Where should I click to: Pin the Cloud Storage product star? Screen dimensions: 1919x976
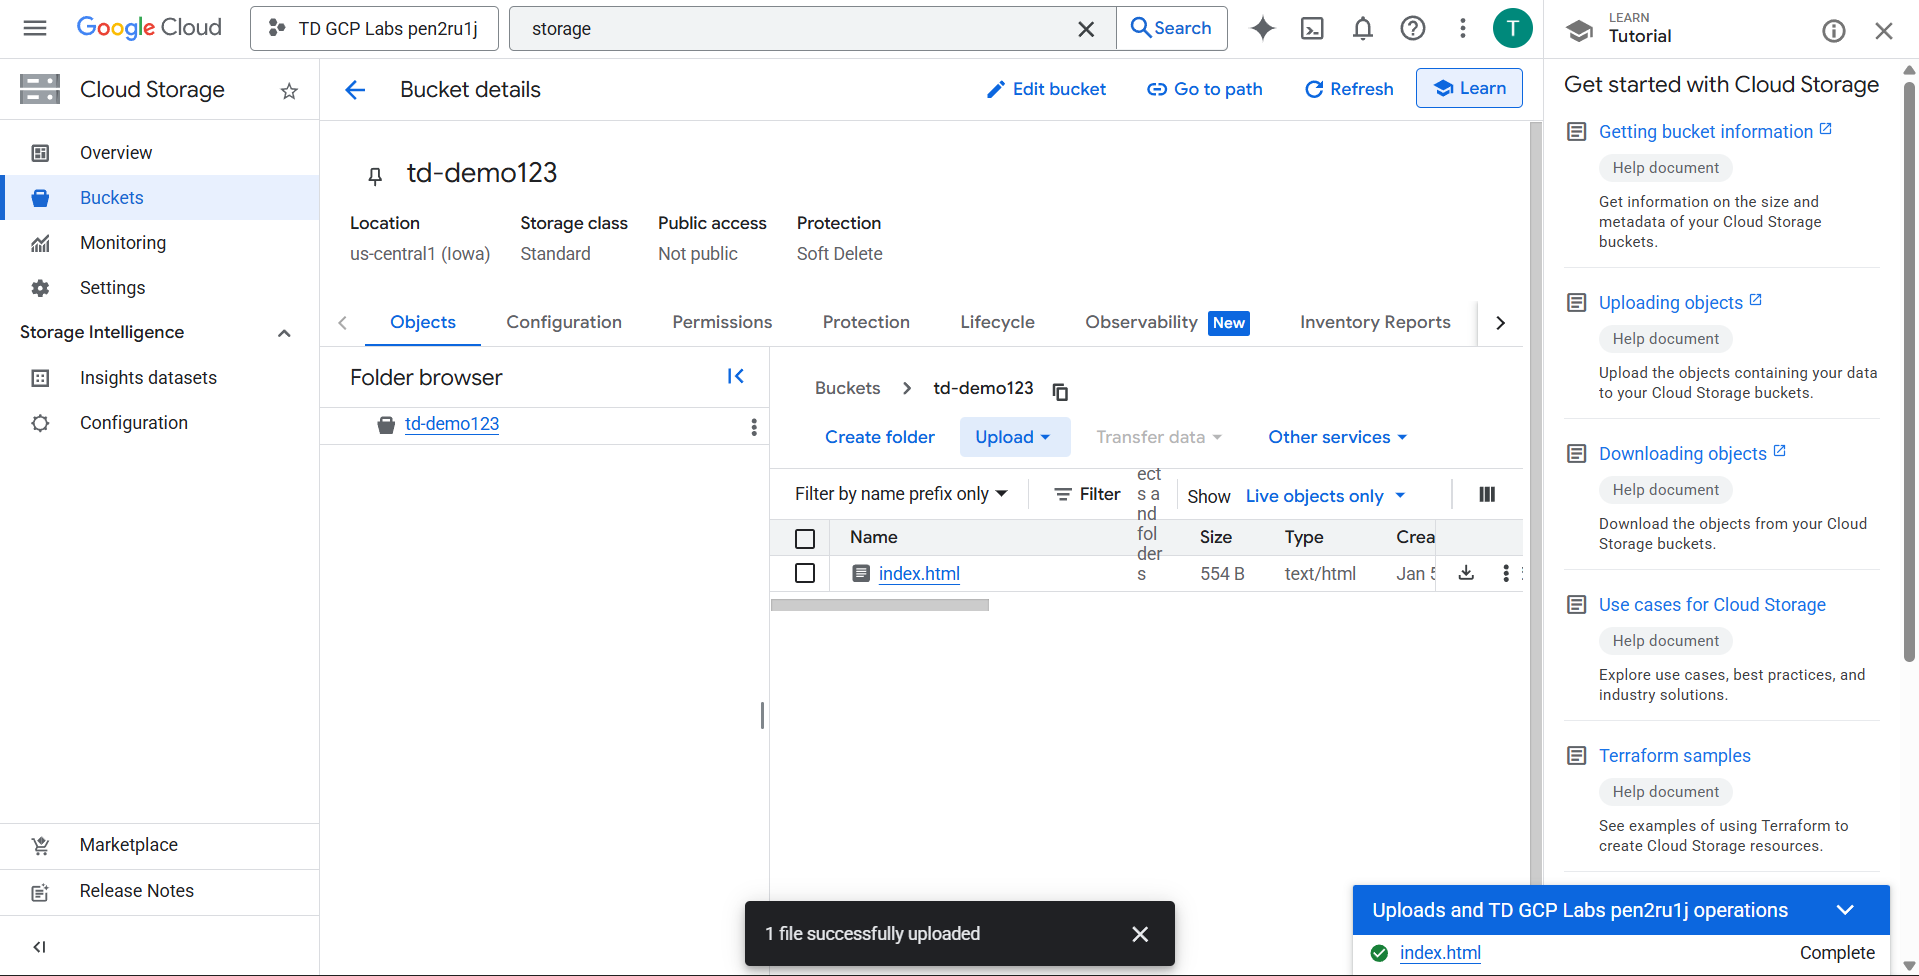(289, 91)
